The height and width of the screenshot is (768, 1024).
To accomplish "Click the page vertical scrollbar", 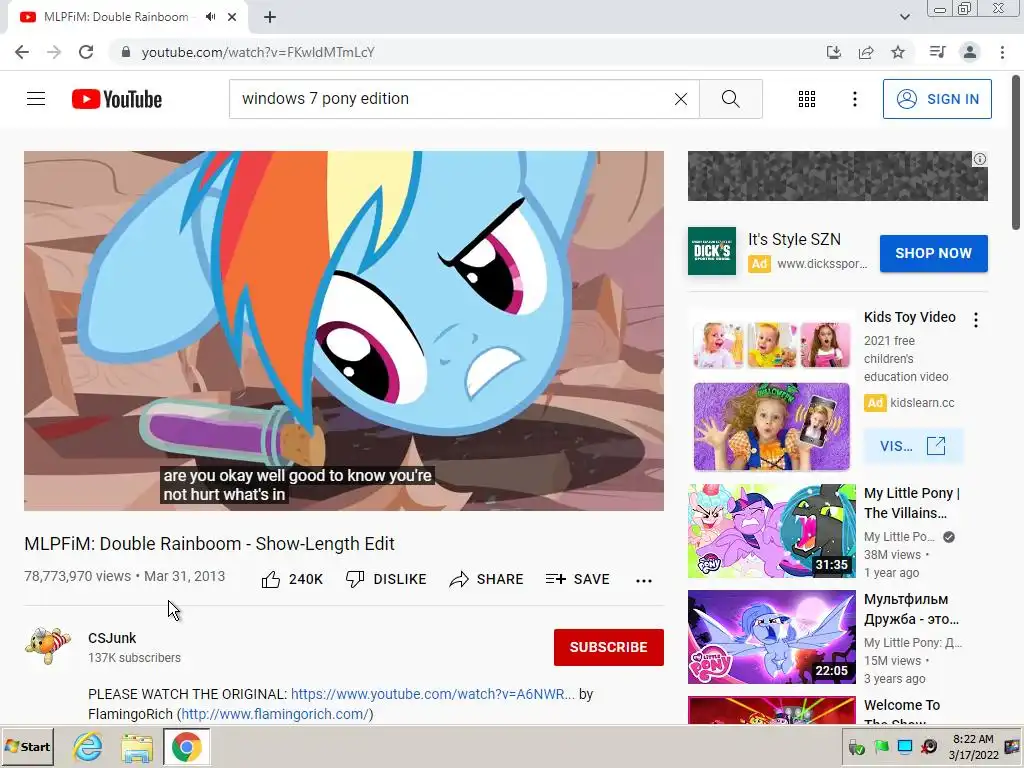I will (1016, 152).
